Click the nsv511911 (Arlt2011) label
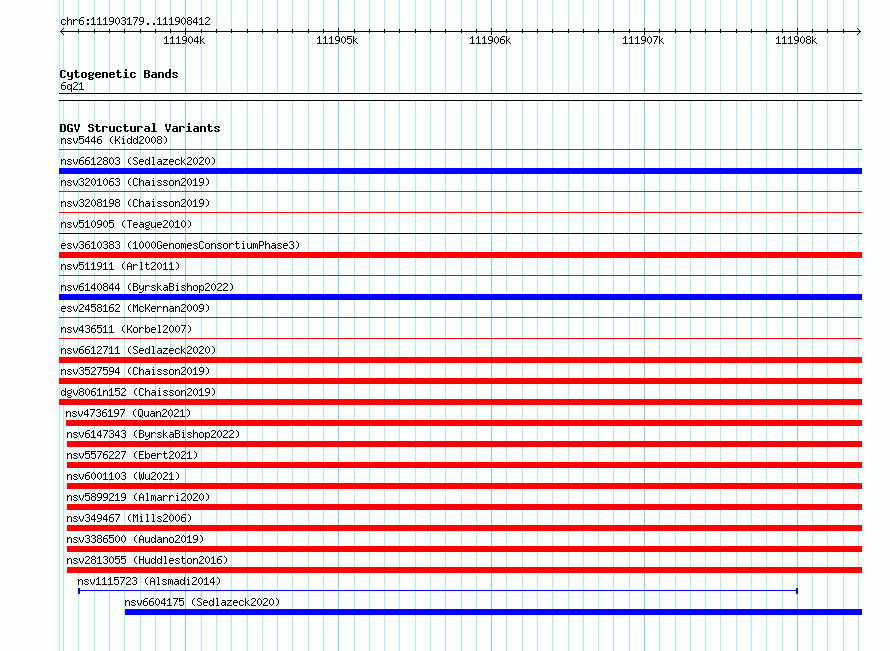Viewport: 890px width, 651px height. click(x=120, y=266)
